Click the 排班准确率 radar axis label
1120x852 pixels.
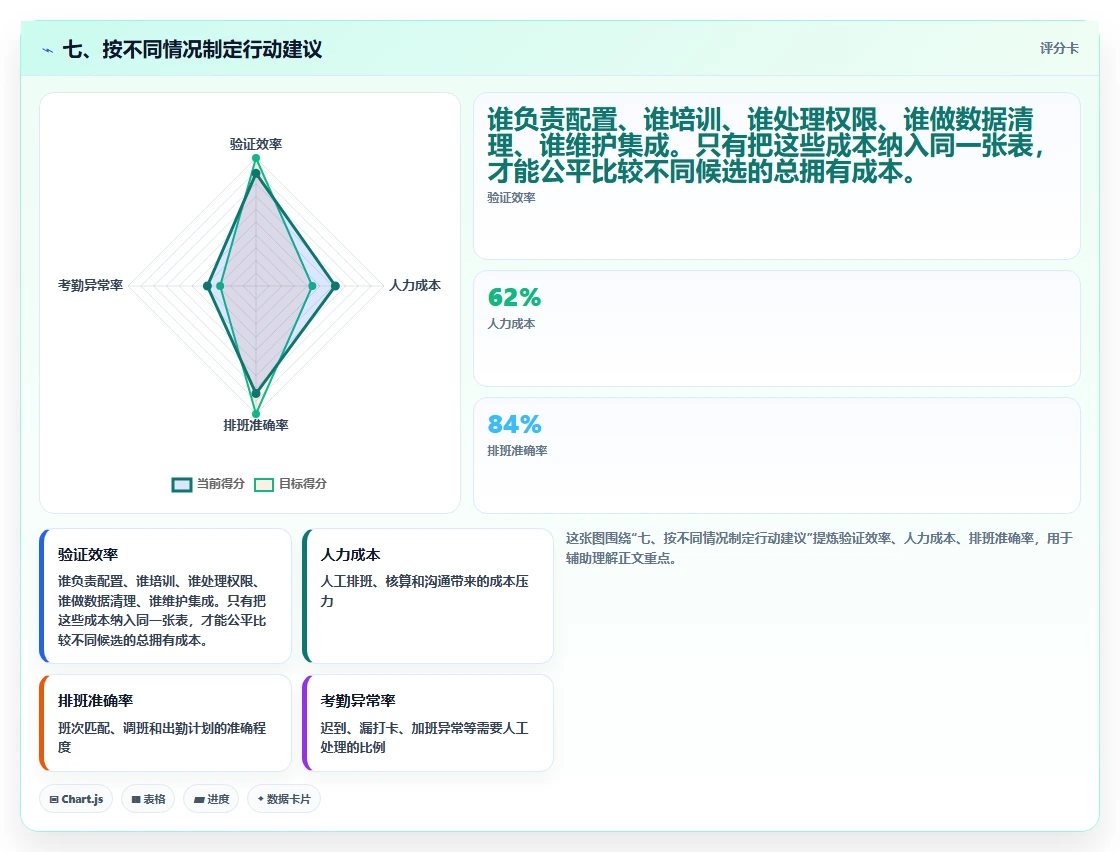[x=256, y=425]
